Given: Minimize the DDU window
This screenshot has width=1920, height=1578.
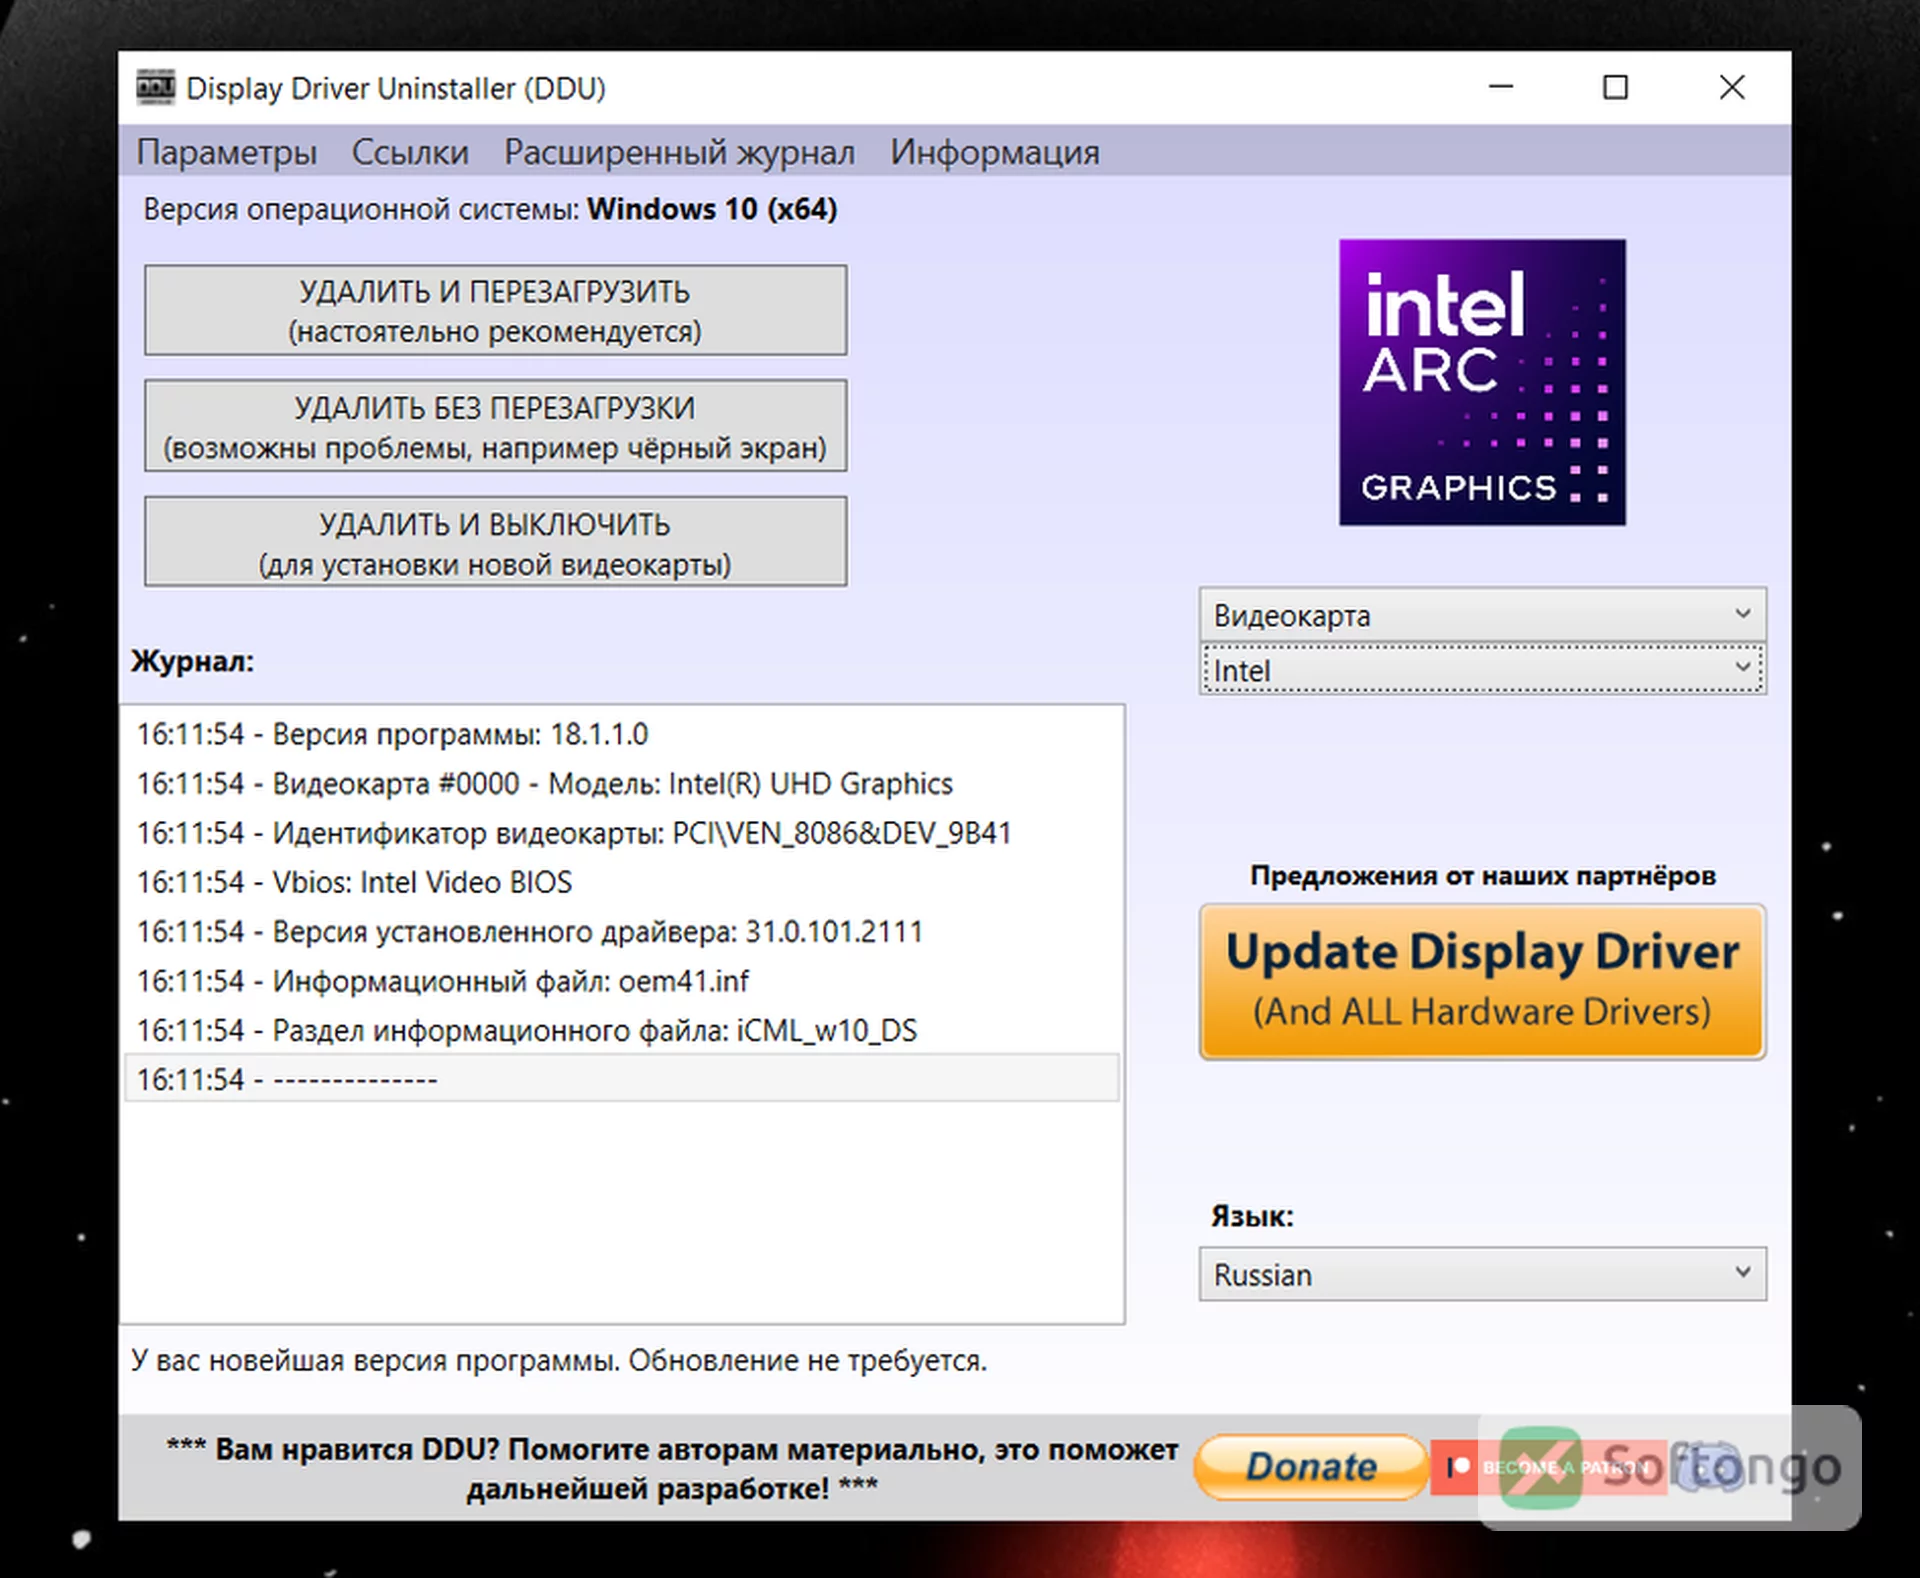Looking at the screenshot, I should coord(1500,87).
